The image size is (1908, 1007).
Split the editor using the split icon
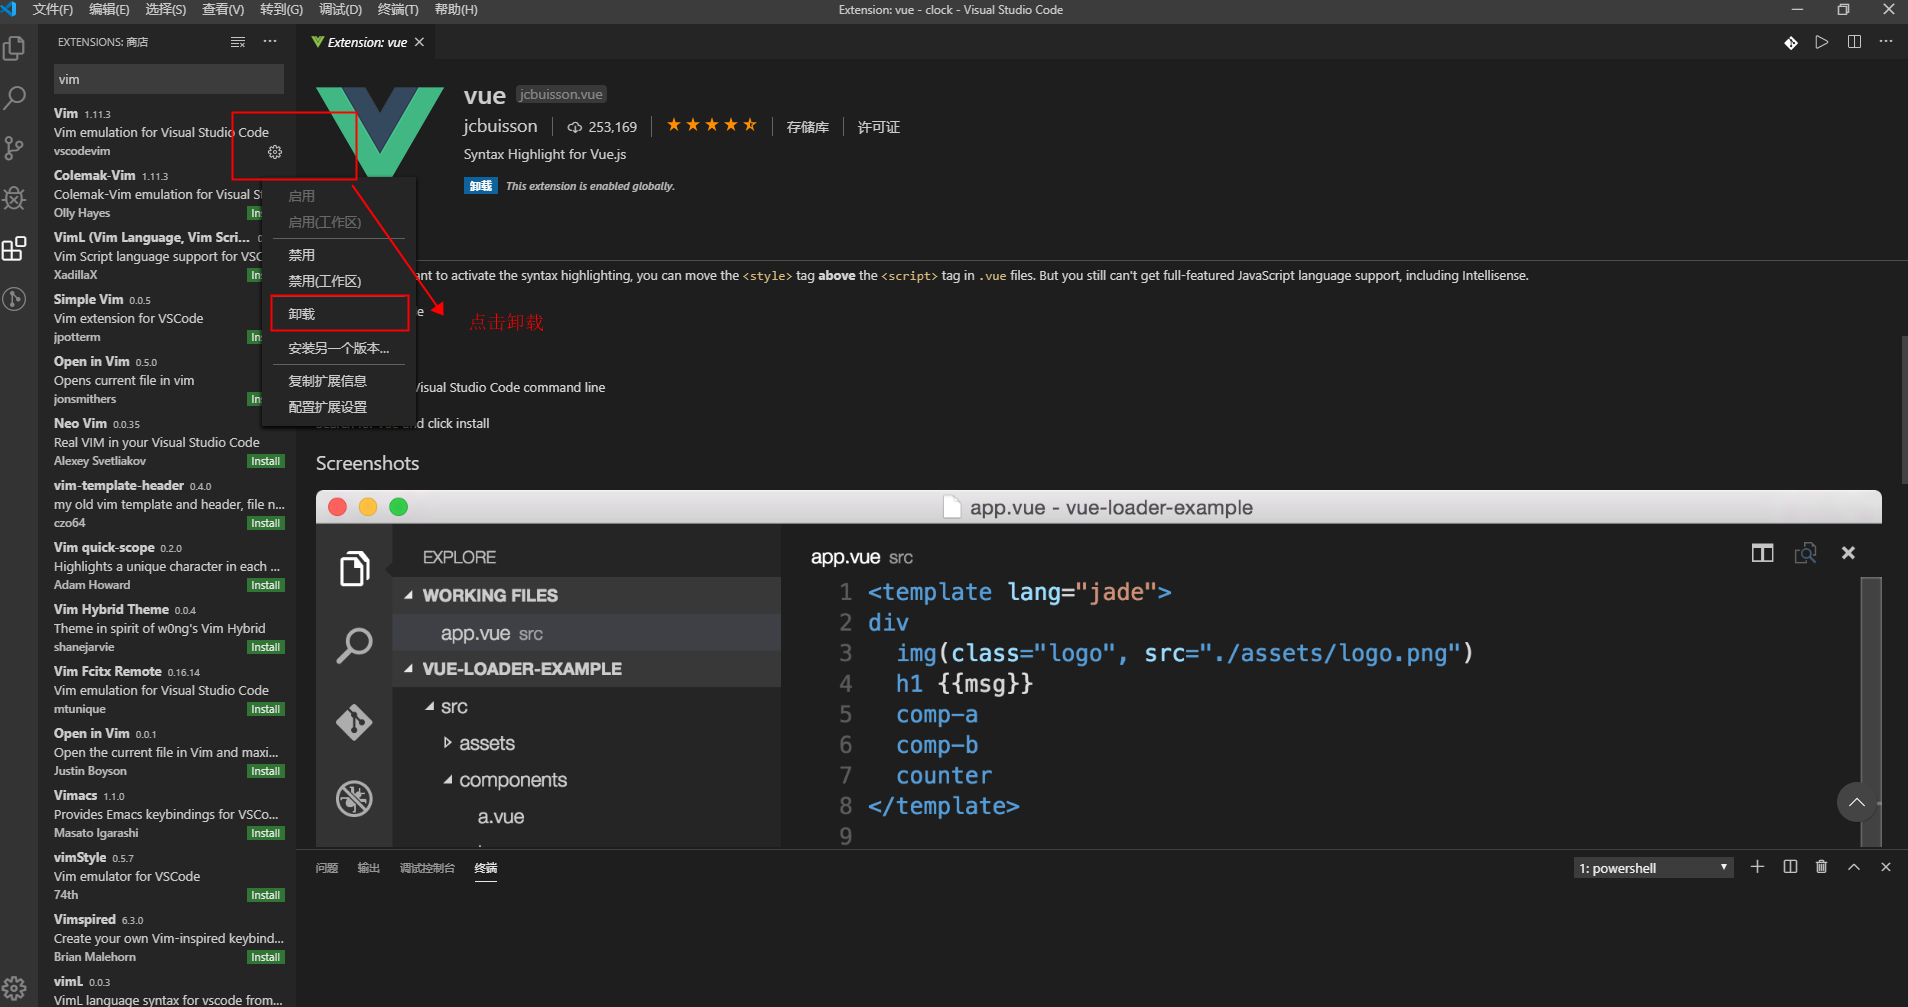[1854, 42]
